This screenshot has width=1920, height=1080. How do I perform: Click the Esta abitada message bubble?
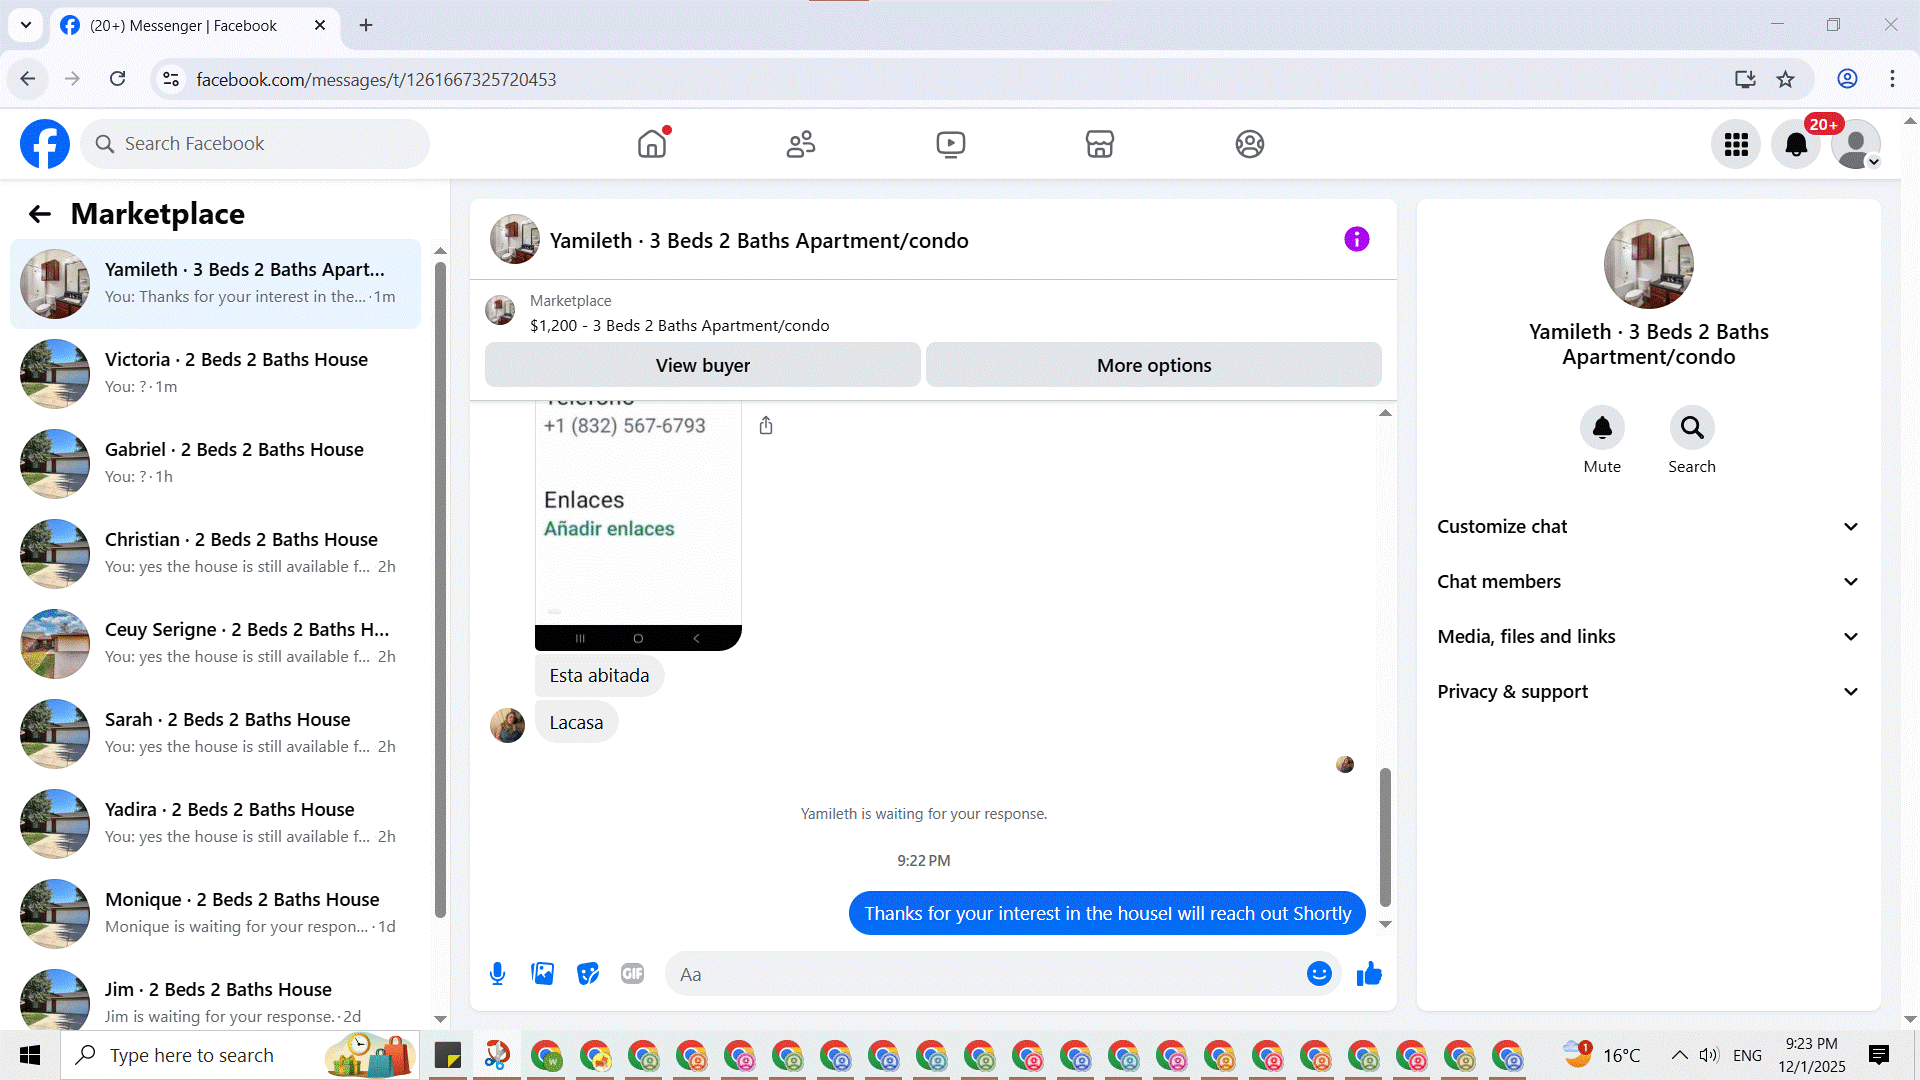point(599,676)
